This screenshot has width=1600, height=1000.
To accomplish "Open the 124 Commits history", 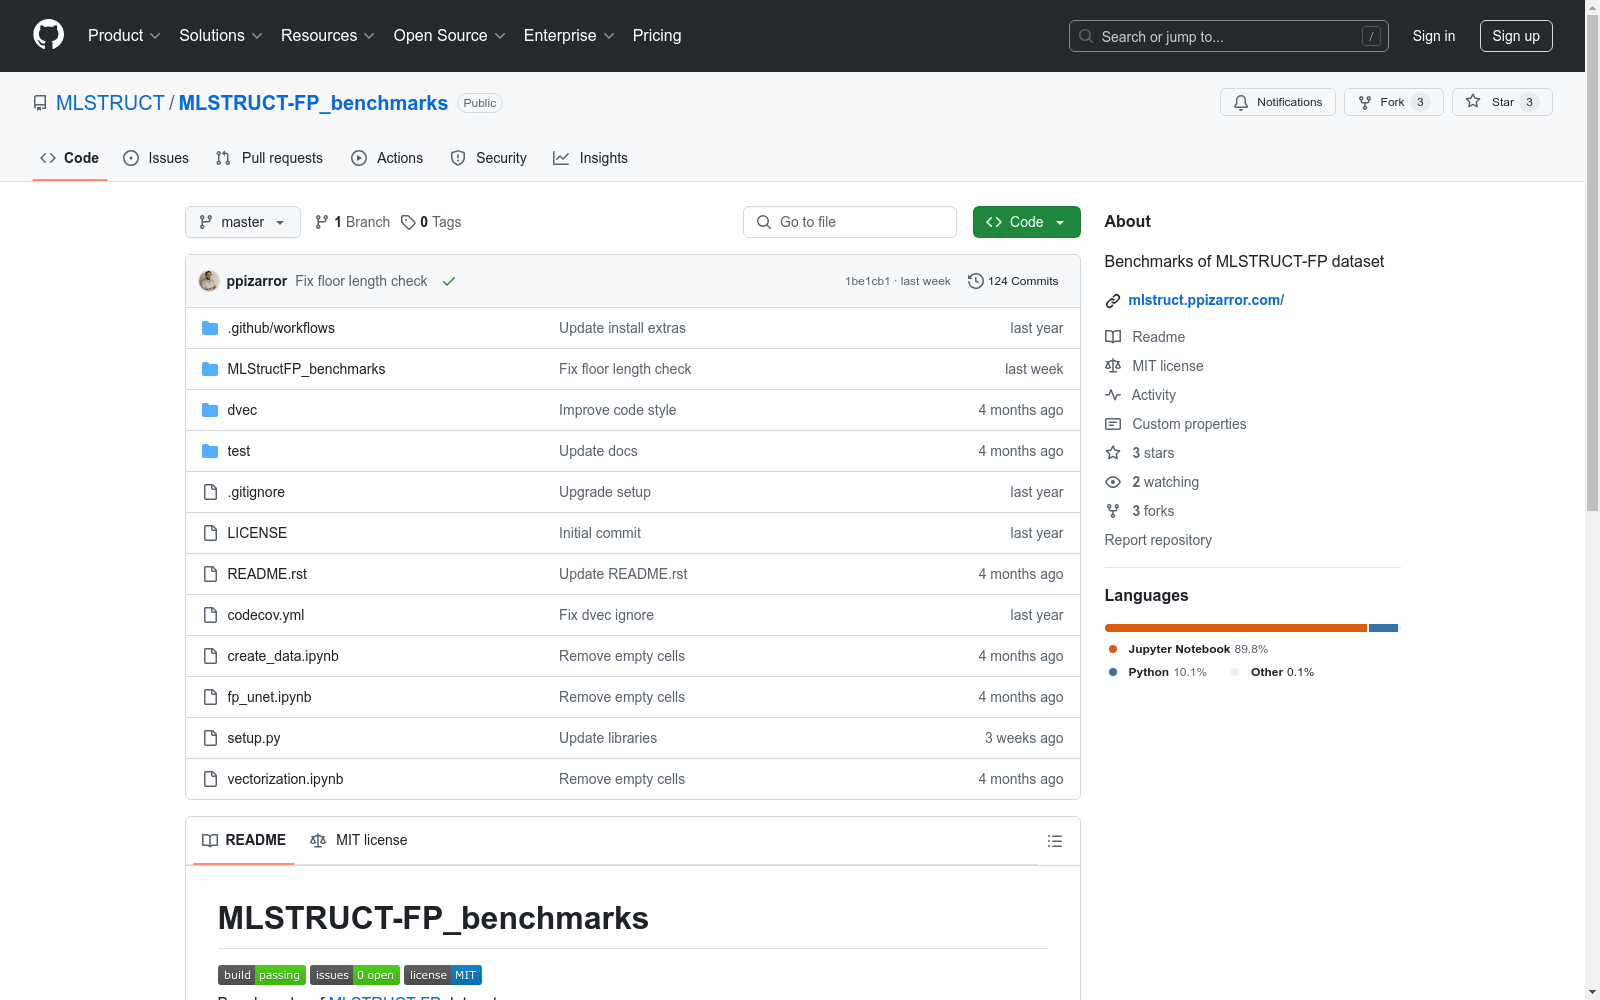I will pos(1012,281).
